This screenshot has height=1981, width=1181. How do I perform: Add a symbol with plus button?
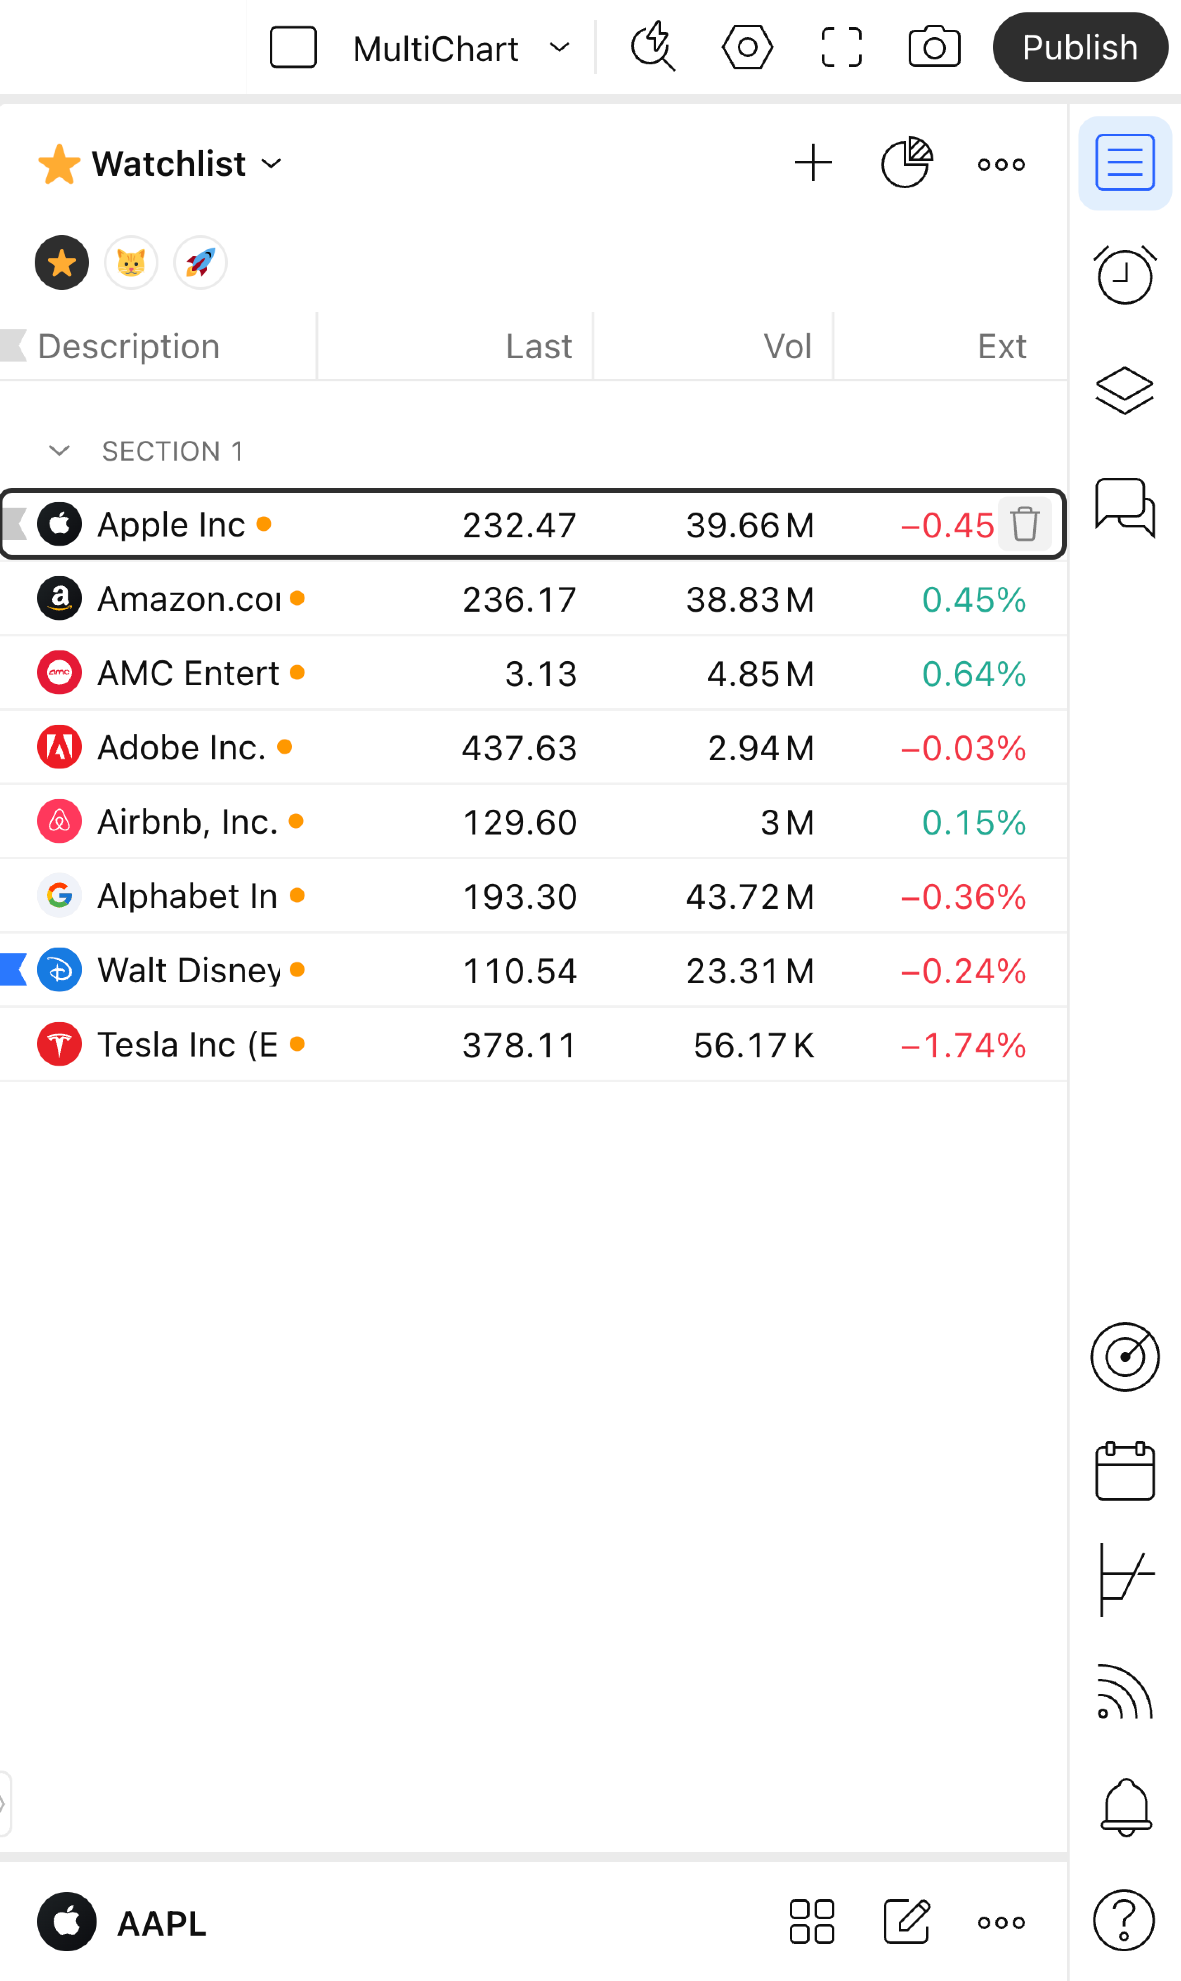pyautogui.click(x=813, y=163)
